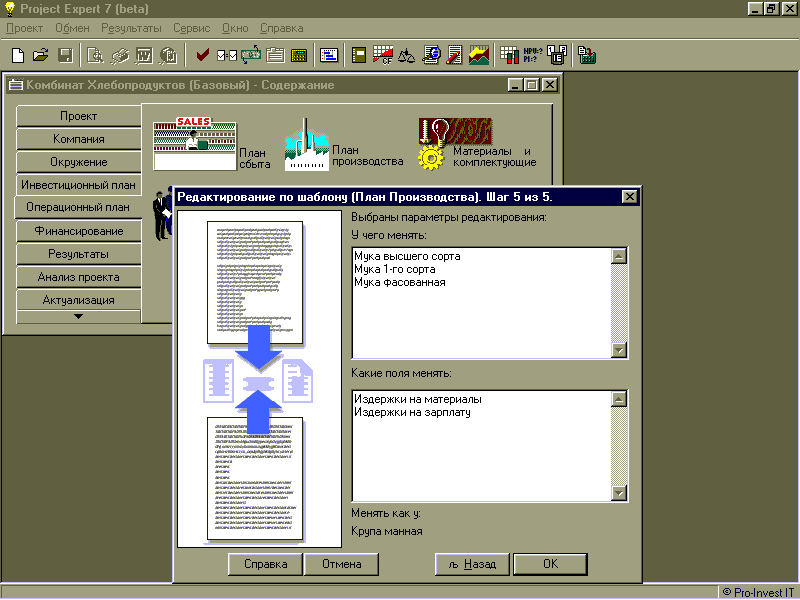The image size is (800, 600).
Task: Click the colored area chart toolbar icon
Action: click(479, 55)
